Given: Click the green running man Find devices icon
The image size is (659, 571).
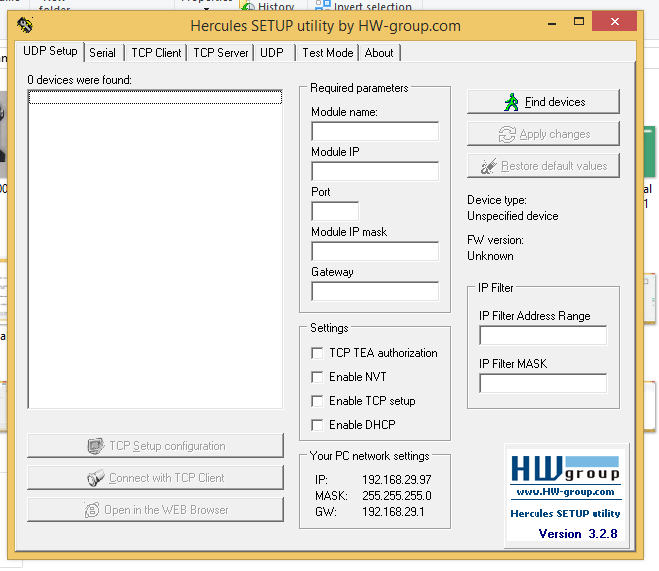Looking at the screenshot, I should pyautogui.click(x=511, y=102).
